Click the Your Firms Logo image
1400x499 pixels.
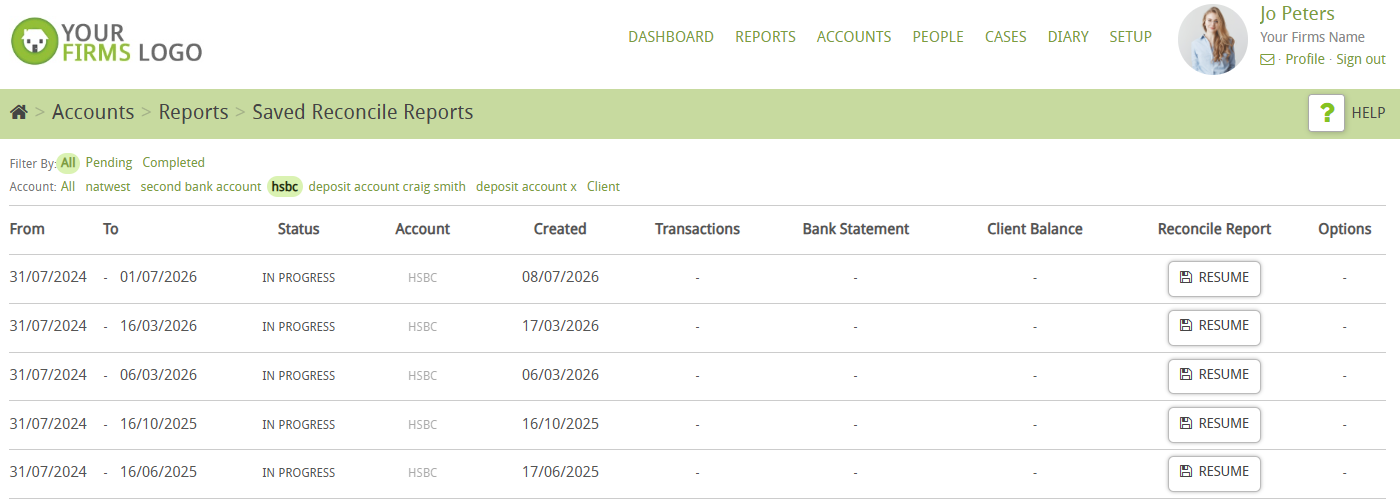(x=106, y=42)
